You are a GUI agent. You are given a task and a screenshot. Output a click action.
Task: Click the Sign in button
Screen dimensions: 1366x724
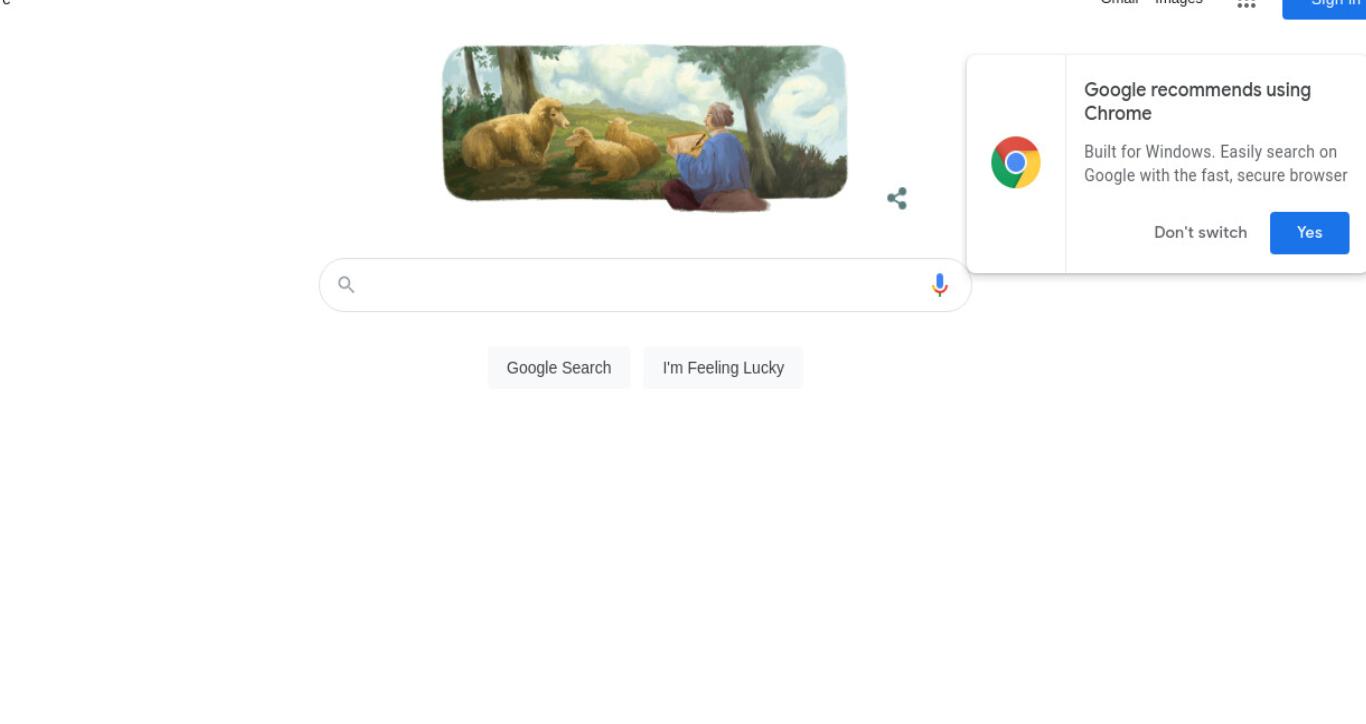pyautogui.click(x=1325, y=5)
